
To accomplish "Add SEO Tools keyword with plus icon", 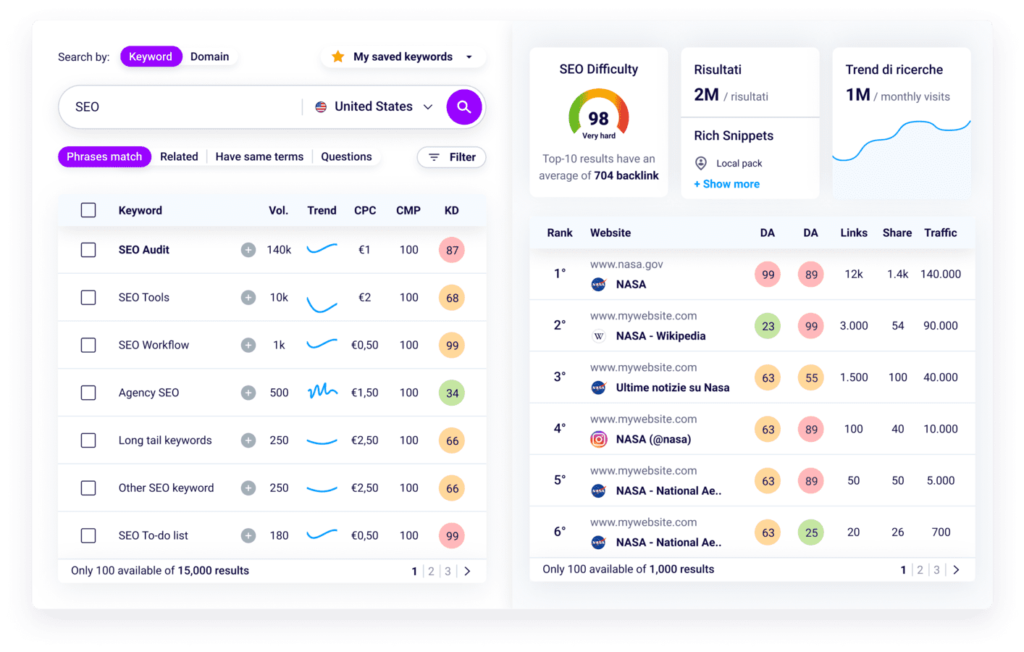I will coord(248,297).
